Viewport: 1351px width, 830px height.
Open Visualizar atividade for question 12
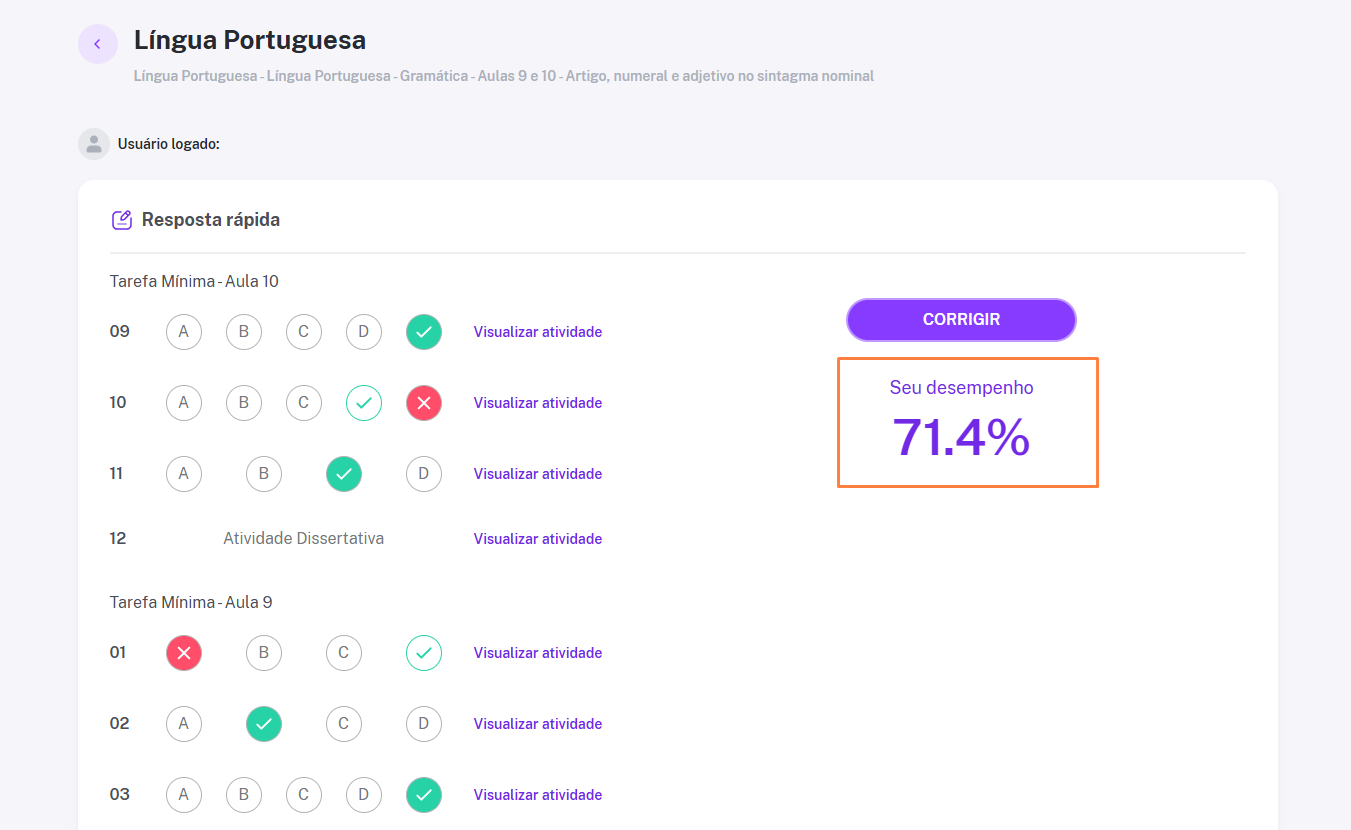click(538, 539)
